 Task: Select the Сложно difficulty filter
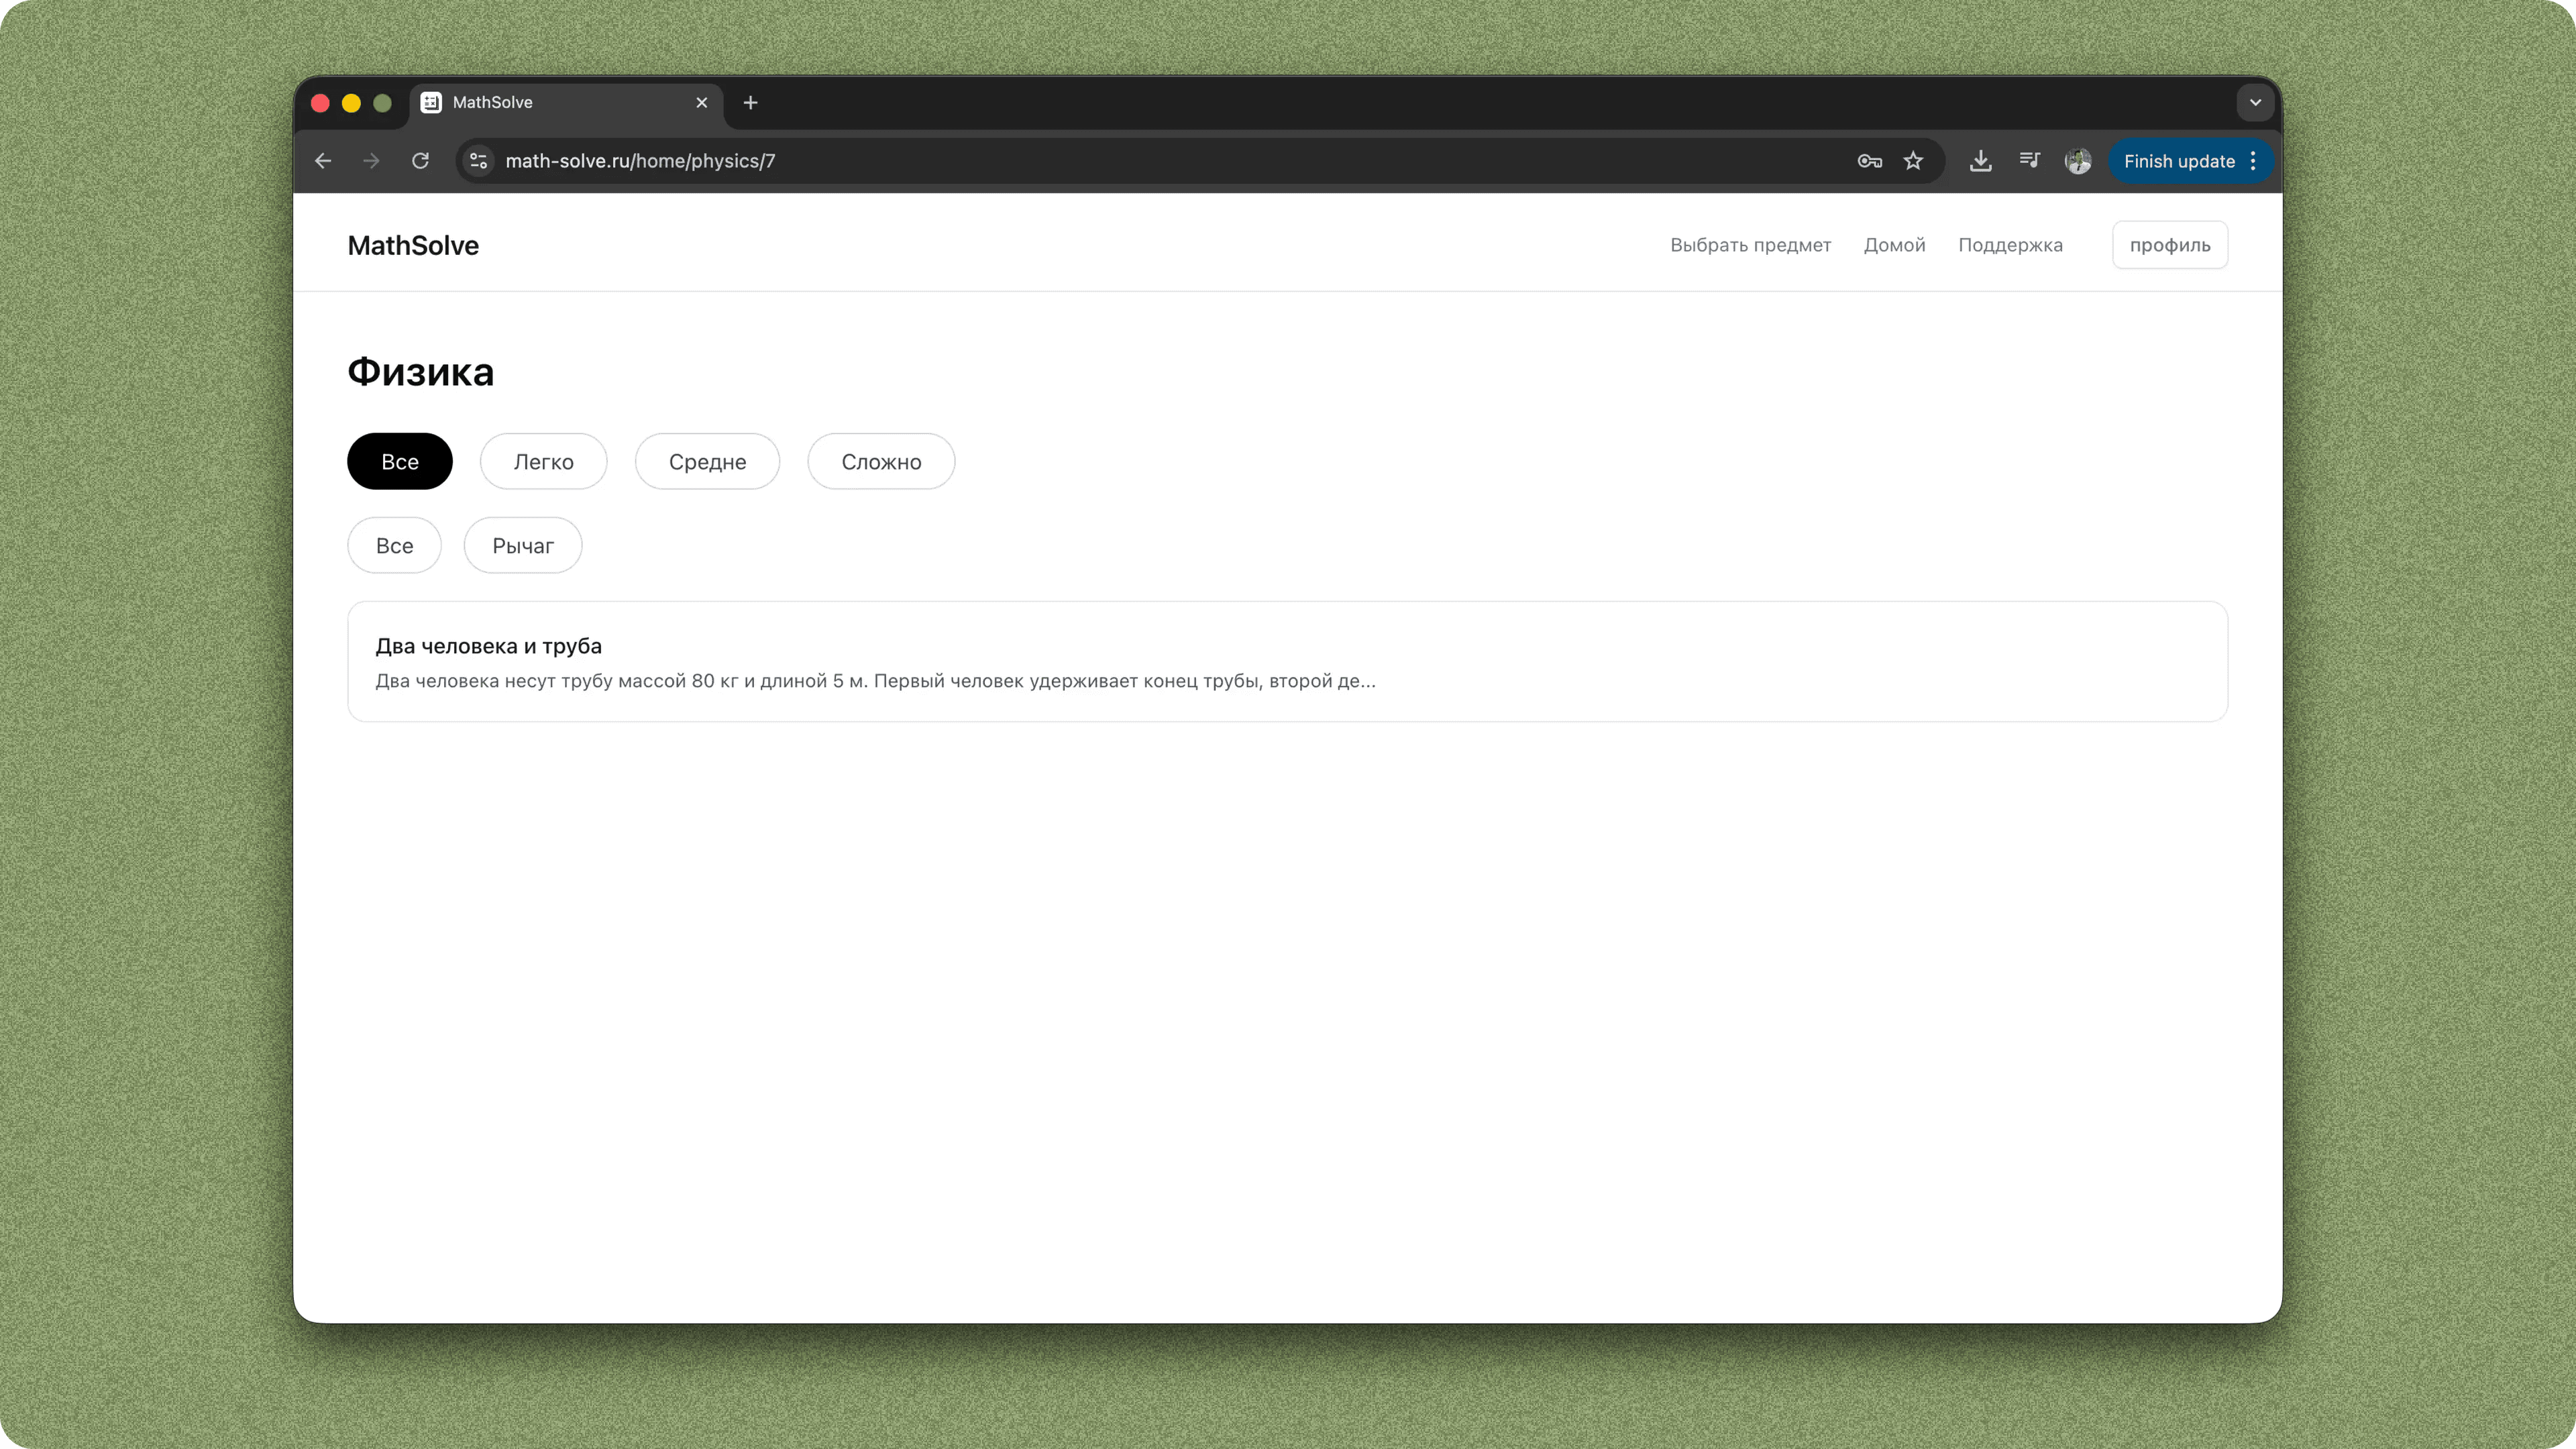[x=881, y=462]
